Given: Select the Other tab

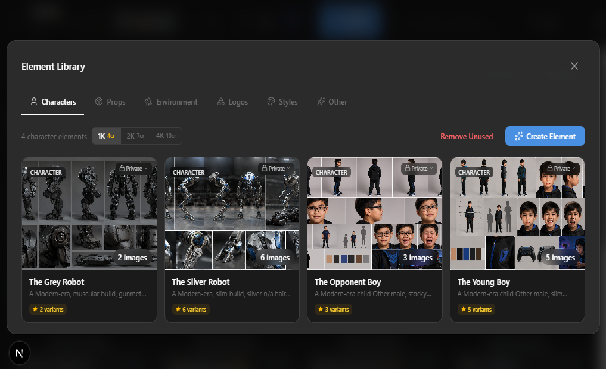Looking at the screenshot, I should [332, 102].
